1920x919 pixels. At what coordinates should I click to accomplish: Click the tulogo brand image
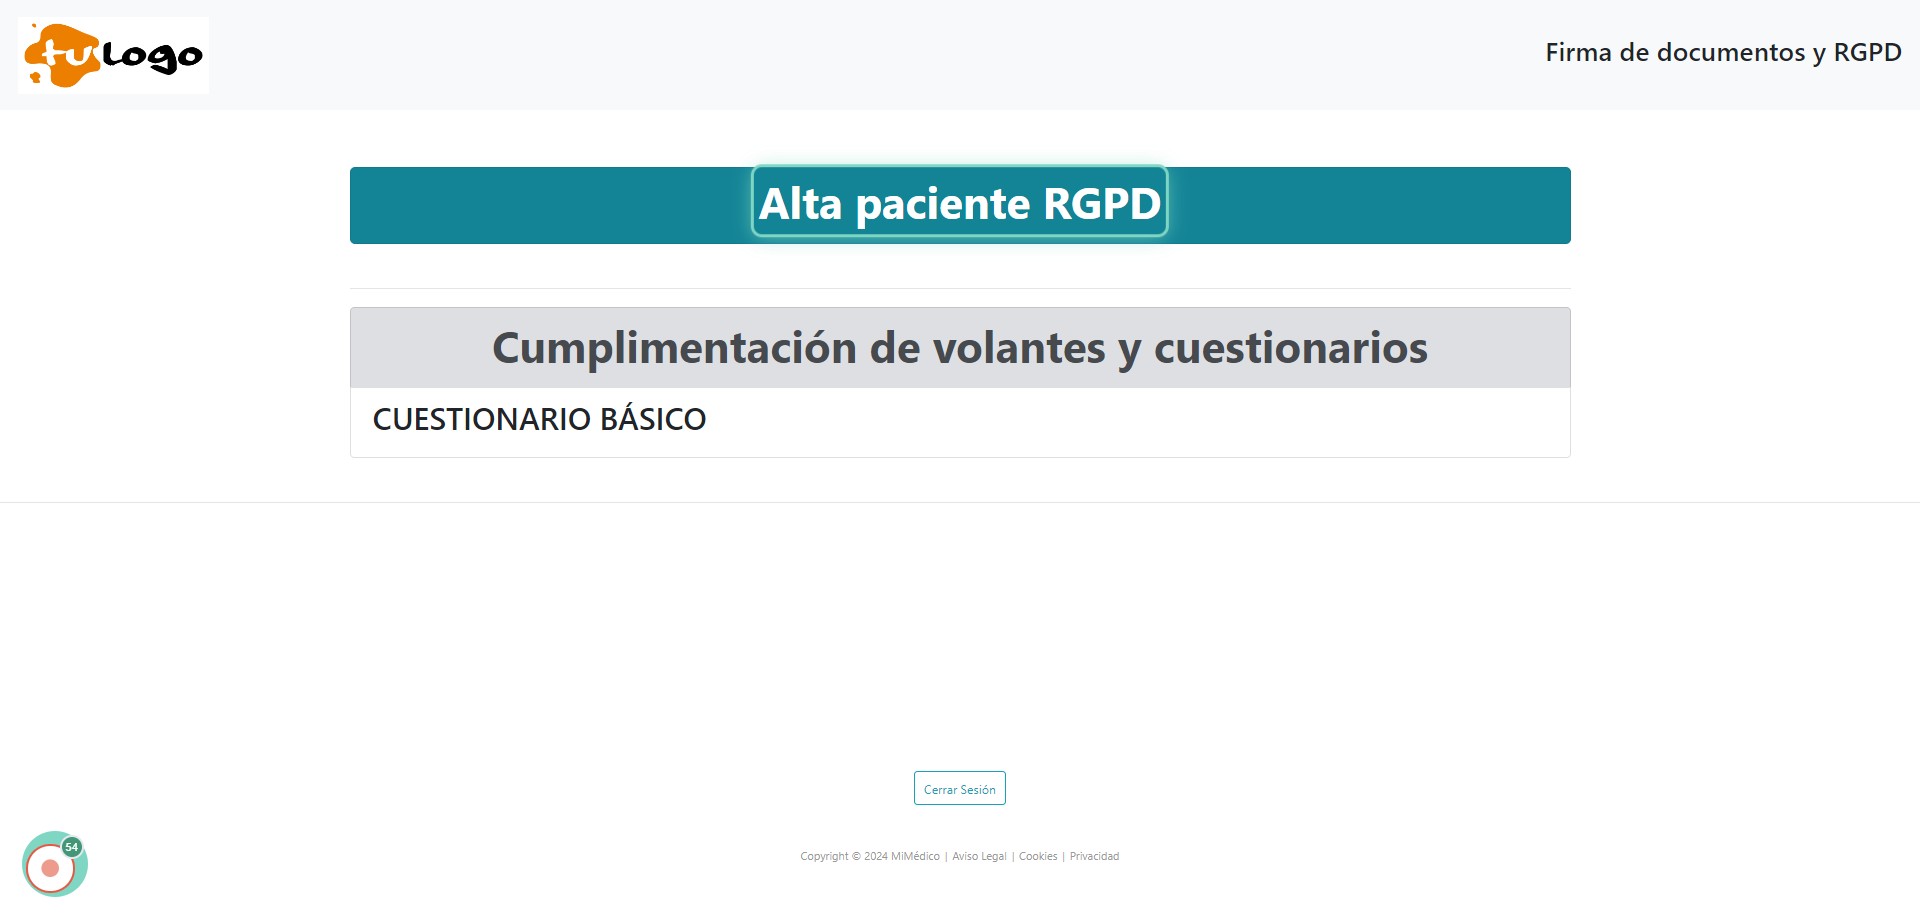[x=113, y=55]
